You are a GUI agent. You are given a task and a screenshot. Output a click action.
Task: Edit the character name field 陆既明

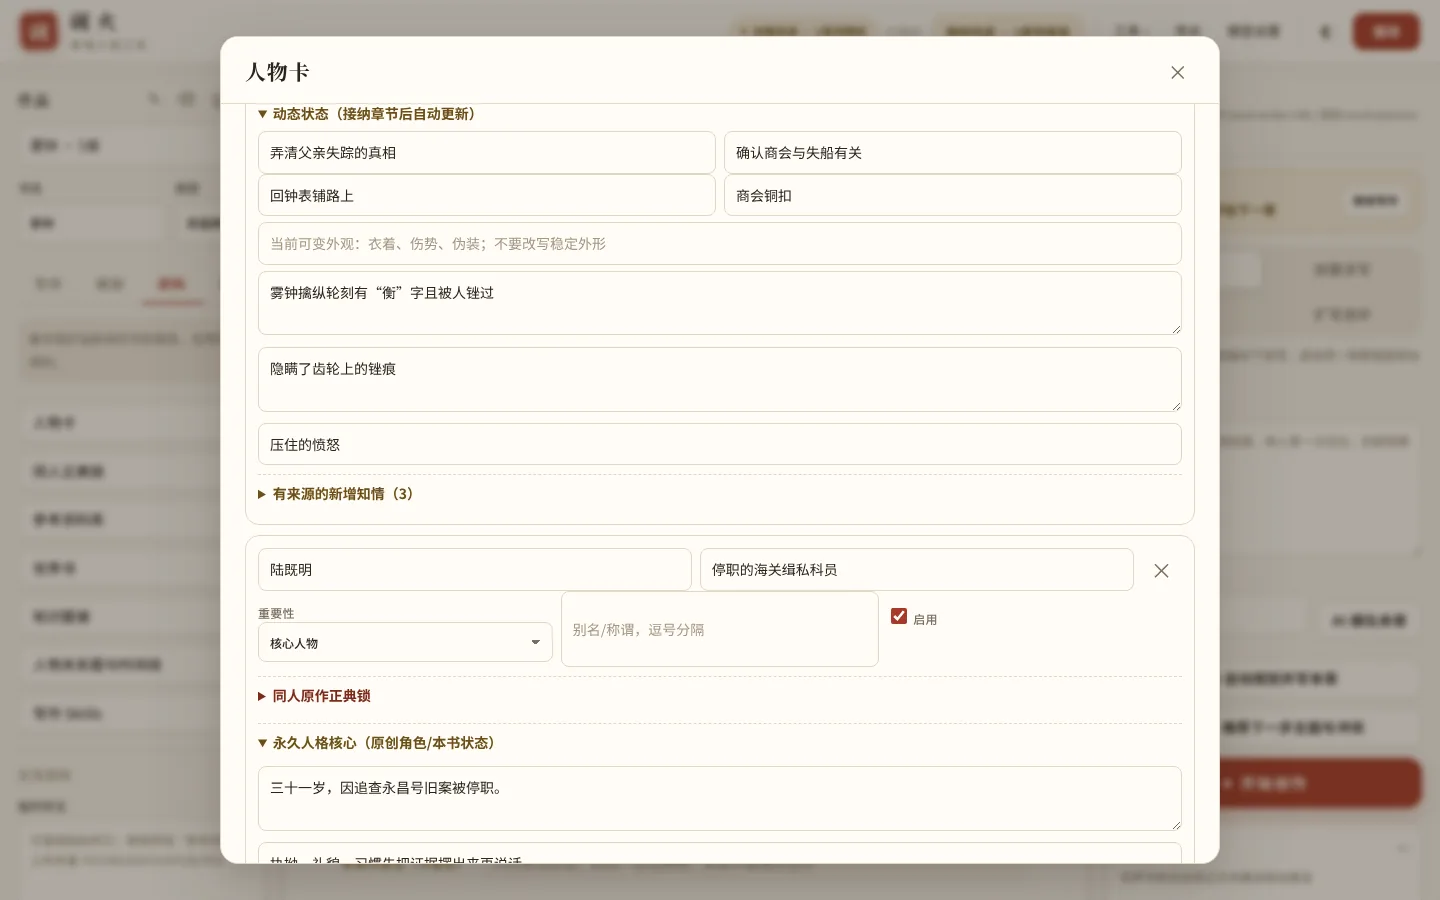pos(475,570)
